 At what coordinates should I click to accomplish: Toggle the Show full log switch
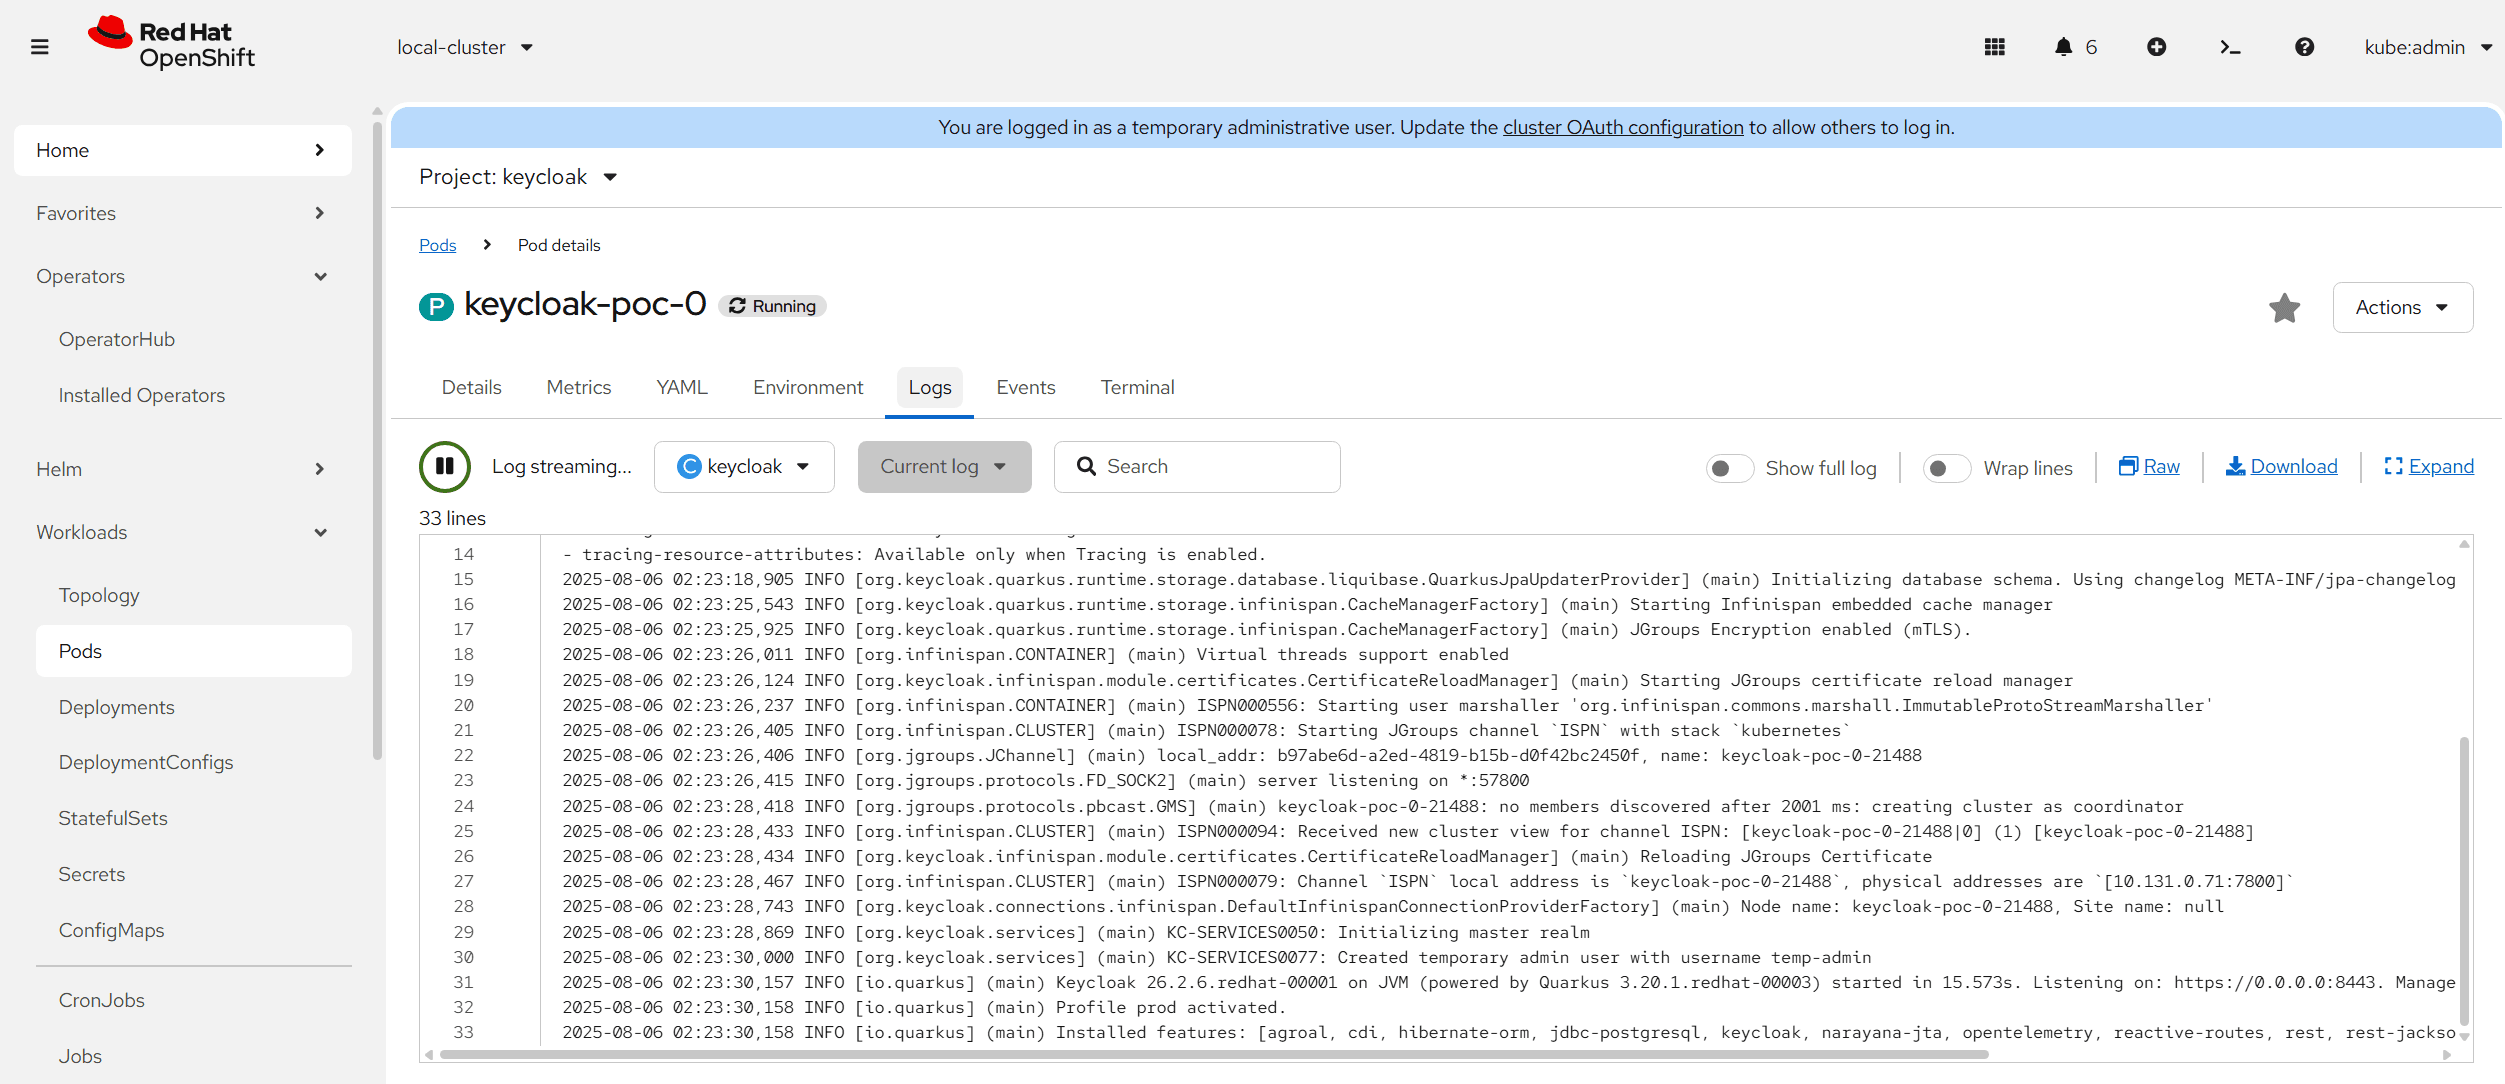[x=1729, y=468]
